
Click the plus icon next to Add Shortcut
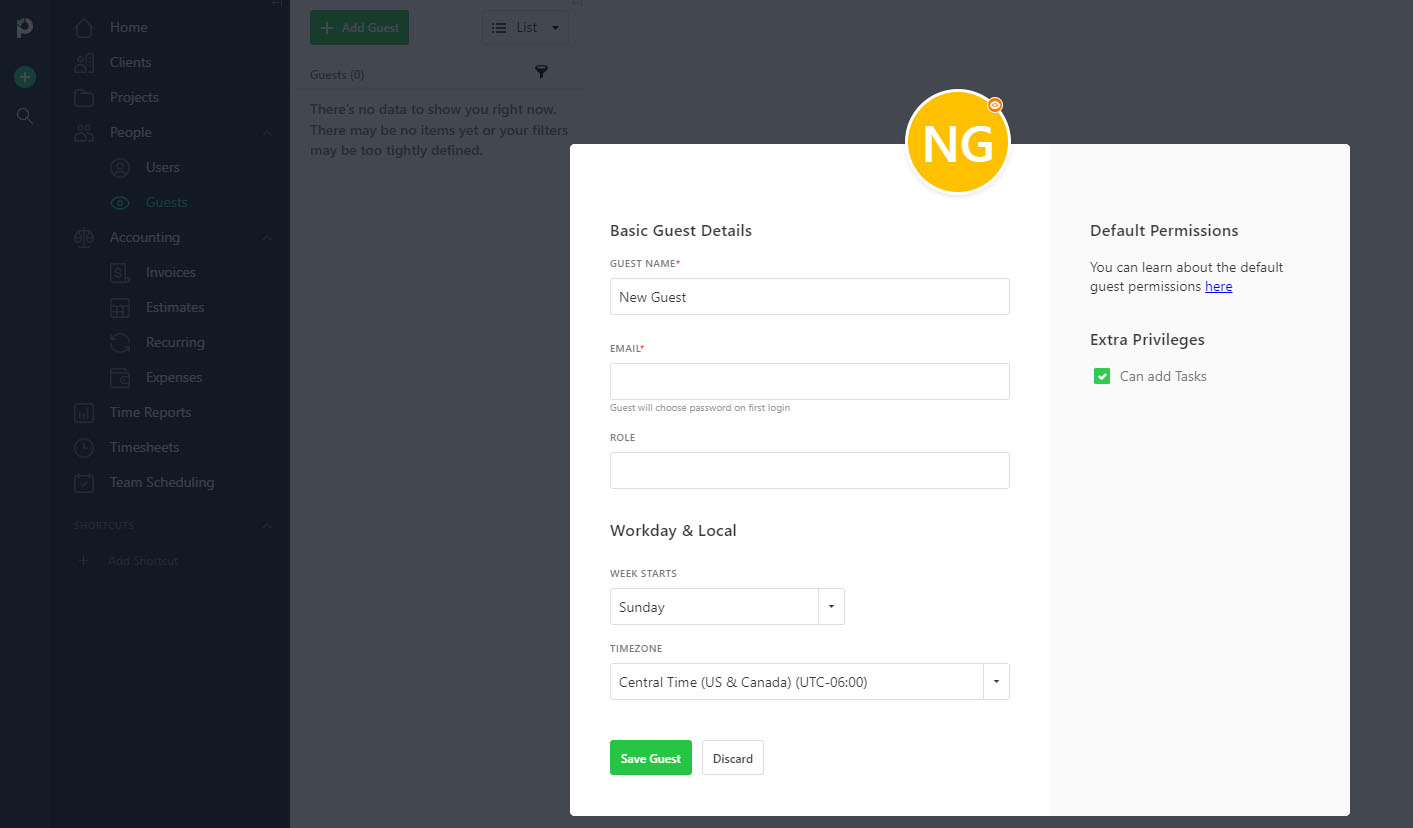pyautogui.click(x=83, y=561)
